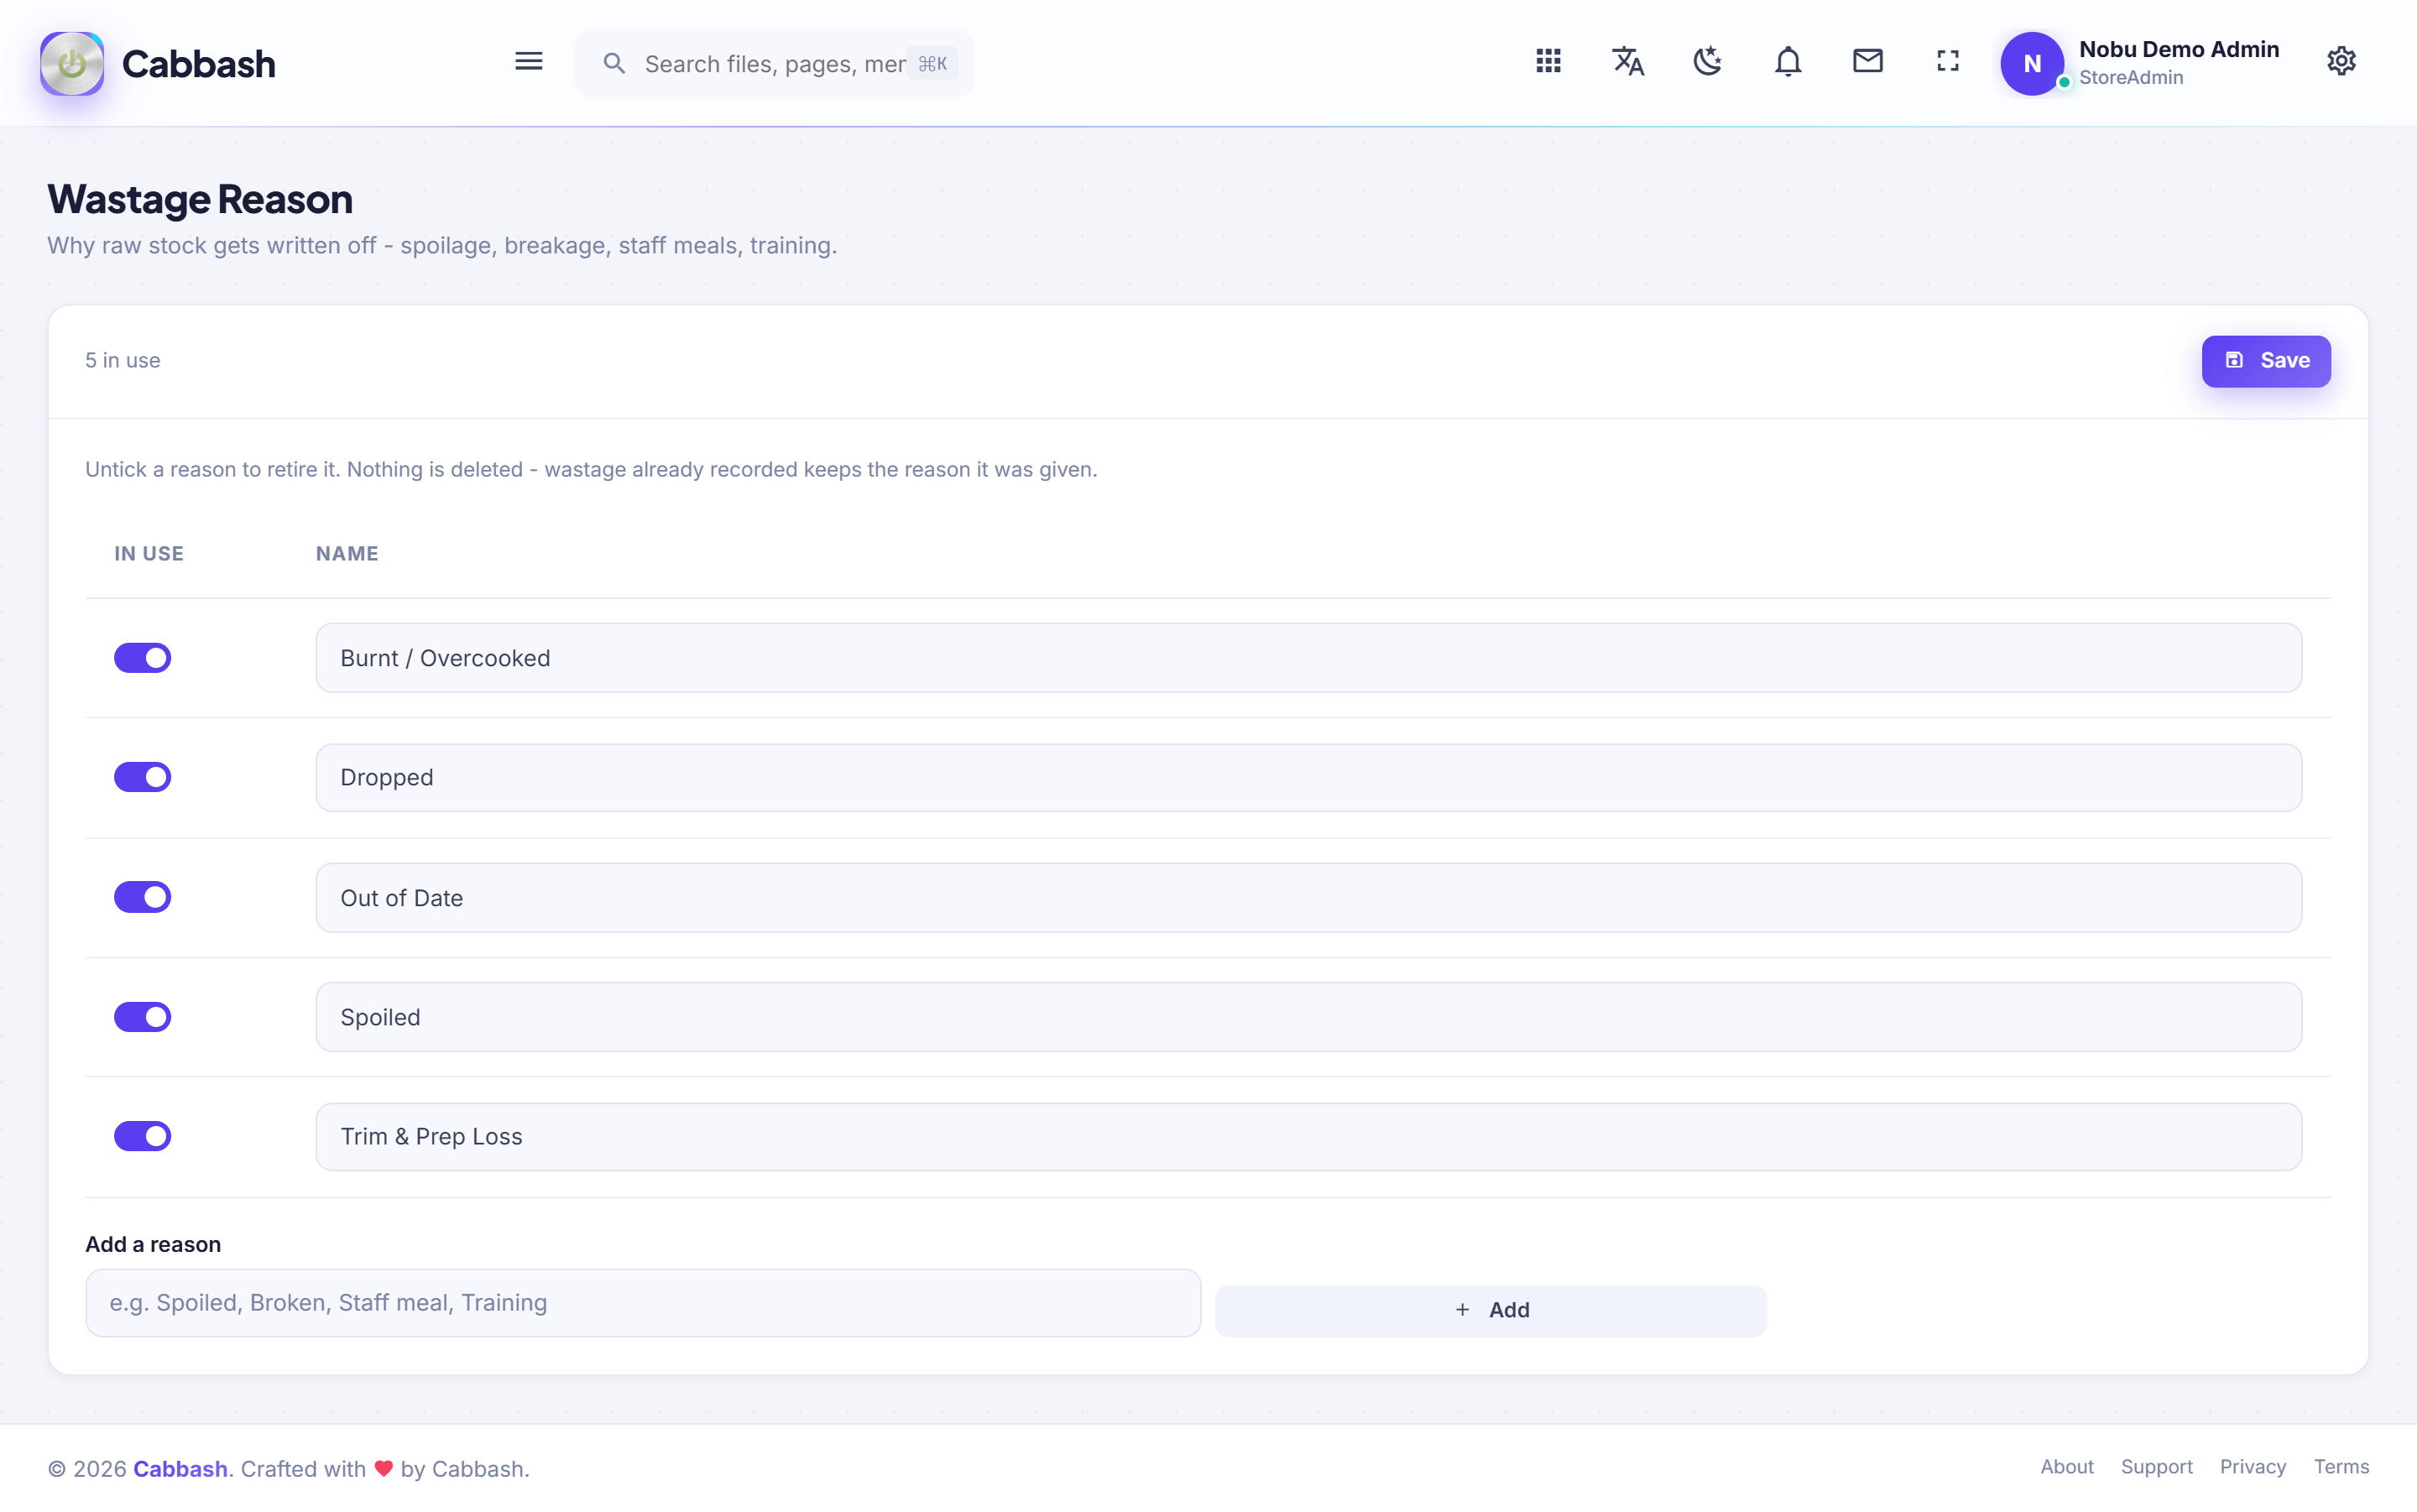Image resolution: width=2417 pixels, height=1512 pixels.
Task: Retire the Out of Date reason
Action: (x=142, y=897)
